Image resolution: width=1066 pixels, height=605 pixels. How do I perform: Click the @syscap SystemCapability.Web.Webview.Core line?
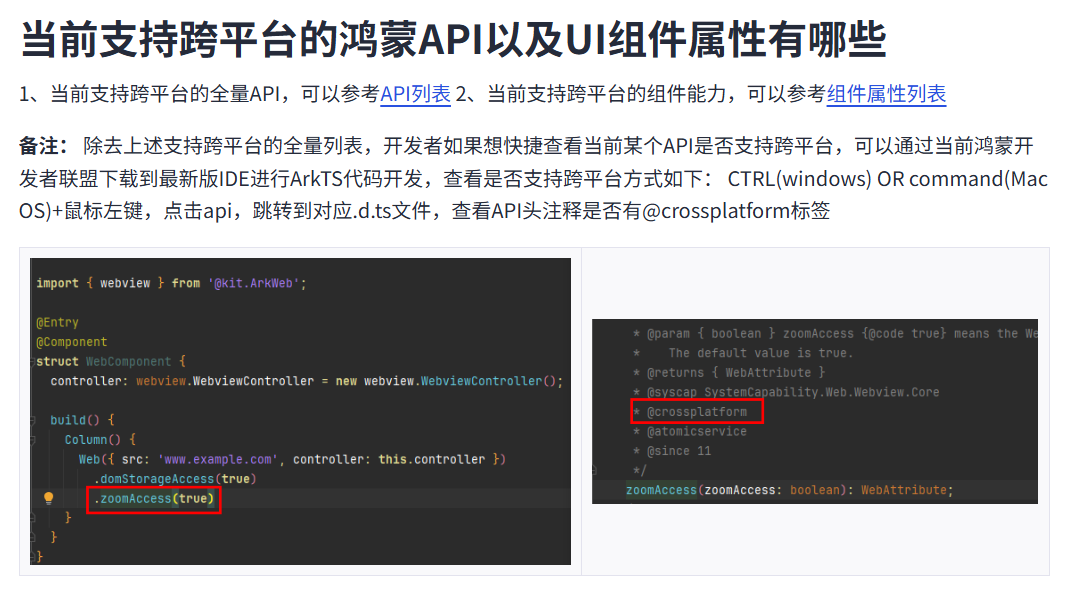[792, 392]
